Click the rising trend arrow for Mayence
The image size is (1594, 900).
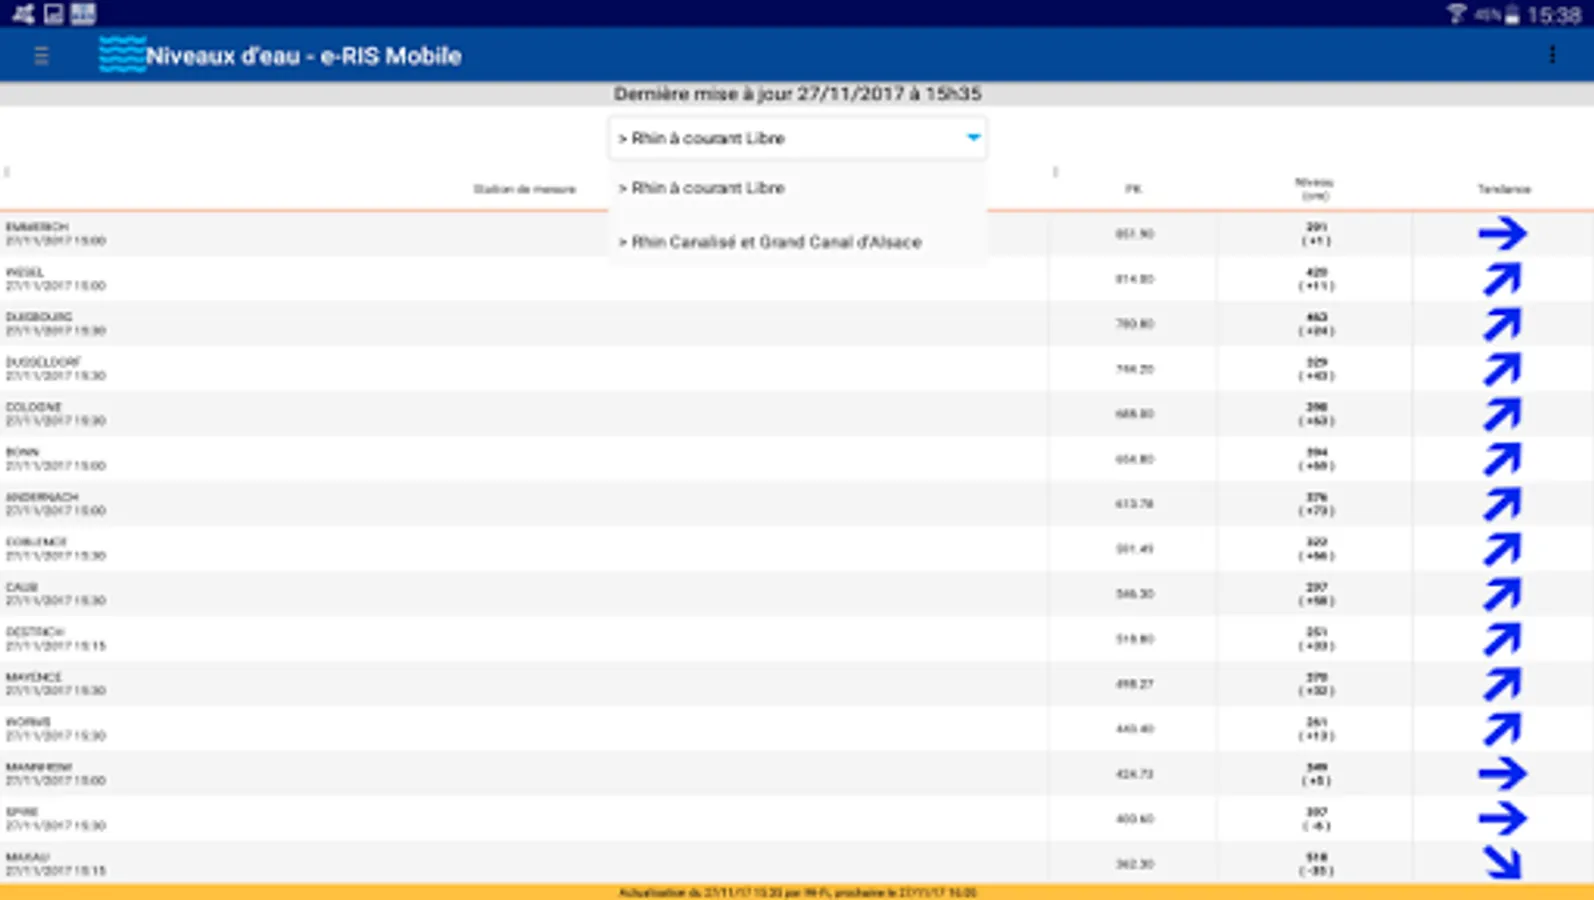(1502, 684)
